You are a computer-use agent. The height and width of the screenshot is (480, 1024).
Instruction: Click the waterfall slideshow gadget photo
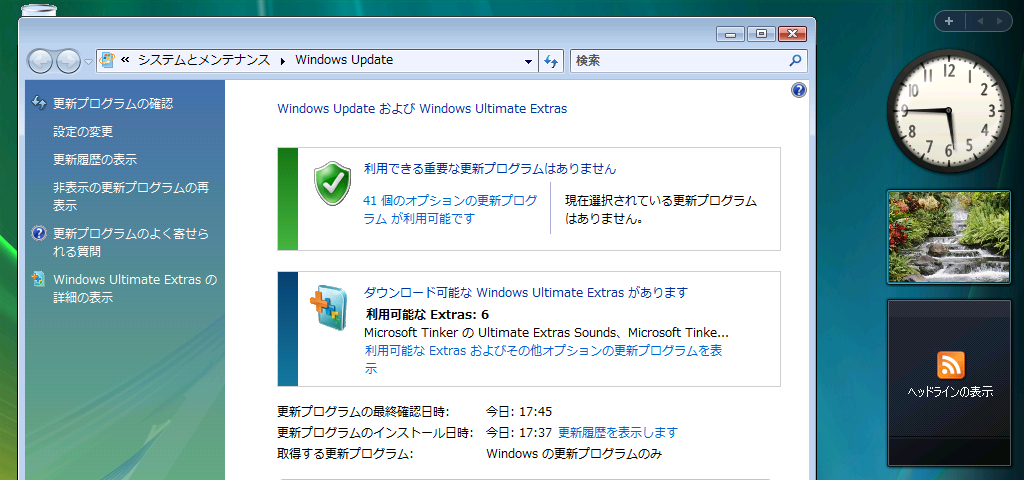click(x=948, y=236)
